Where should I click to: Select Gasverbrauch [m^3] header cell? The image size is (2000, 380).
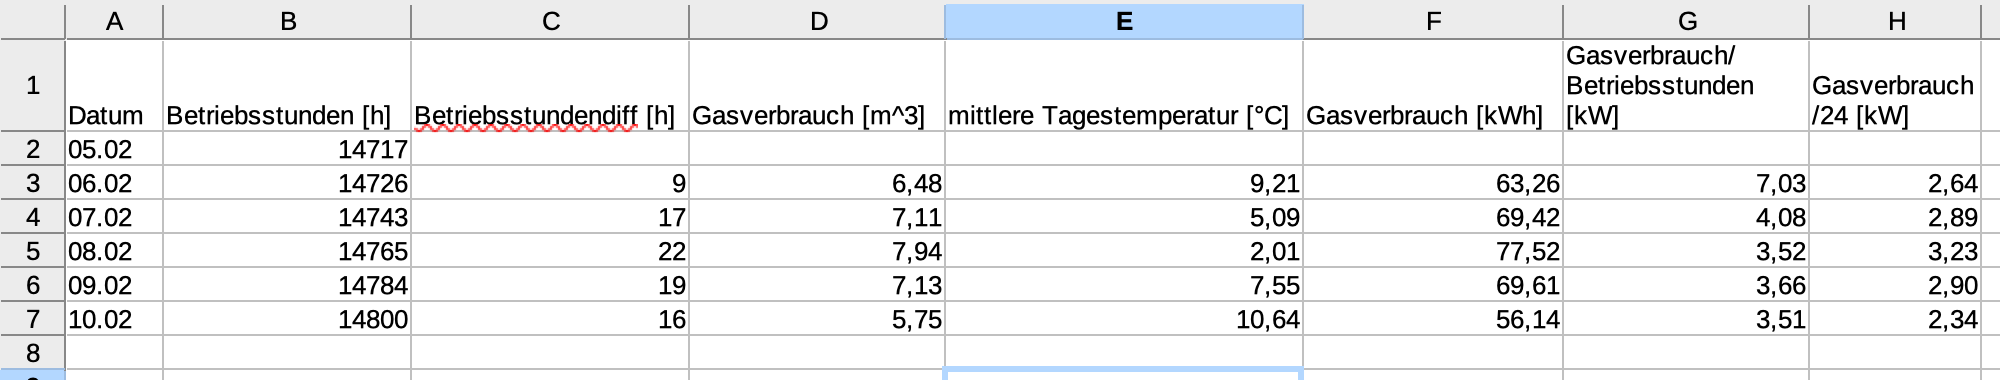(x=817, y=85)
